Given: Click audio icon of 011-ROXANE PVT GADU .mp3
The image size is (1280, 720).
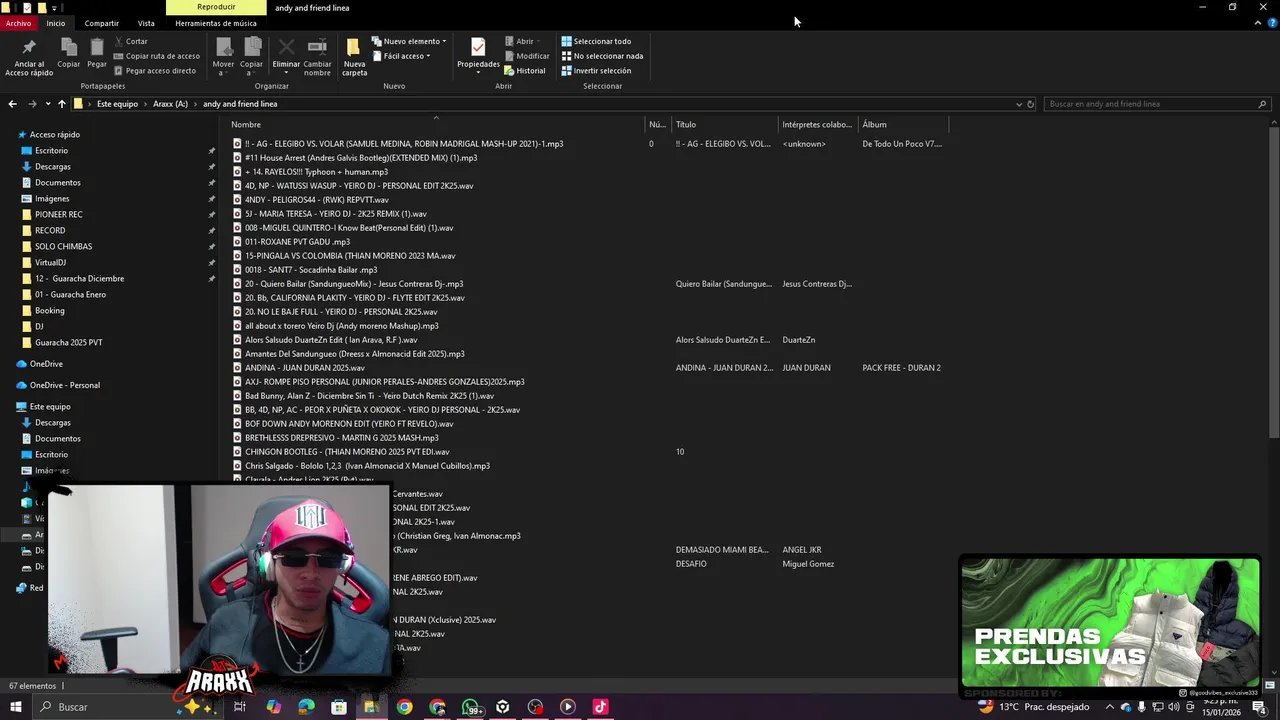Looking at the screenshot, I should 237,242.
